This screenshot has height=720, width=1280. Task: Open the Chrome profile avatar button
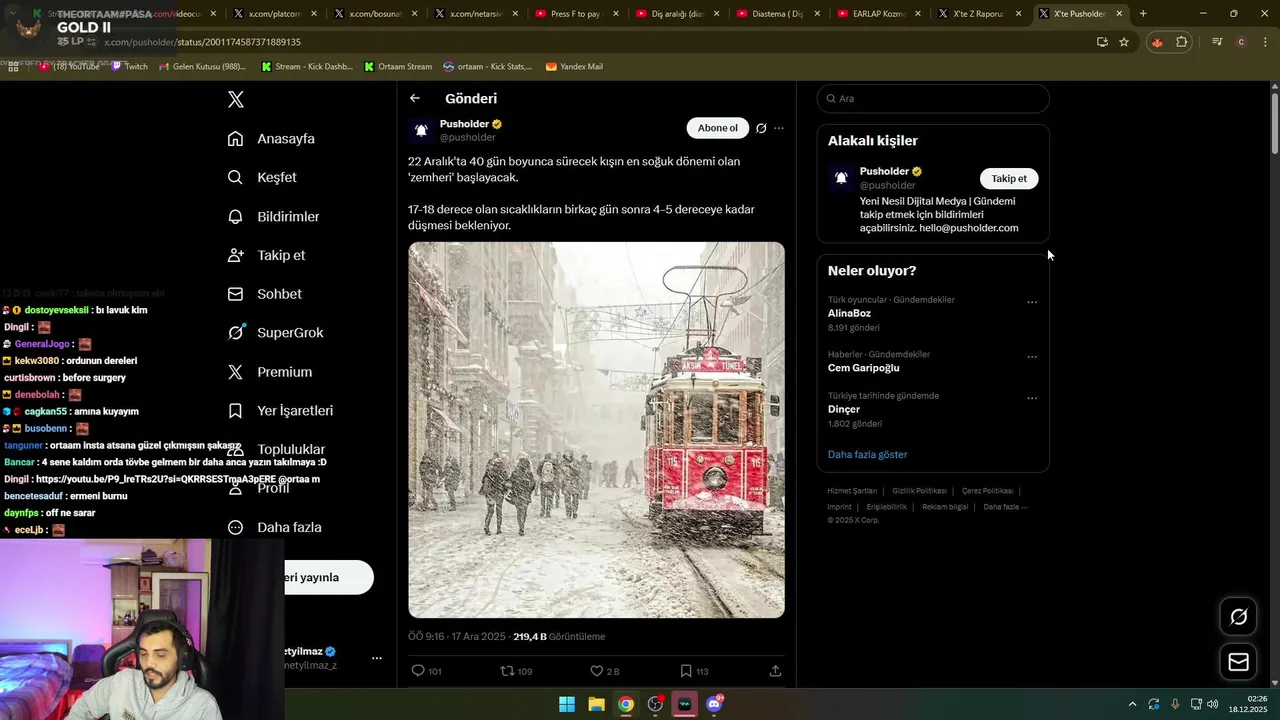click(x=1241, y=42)
